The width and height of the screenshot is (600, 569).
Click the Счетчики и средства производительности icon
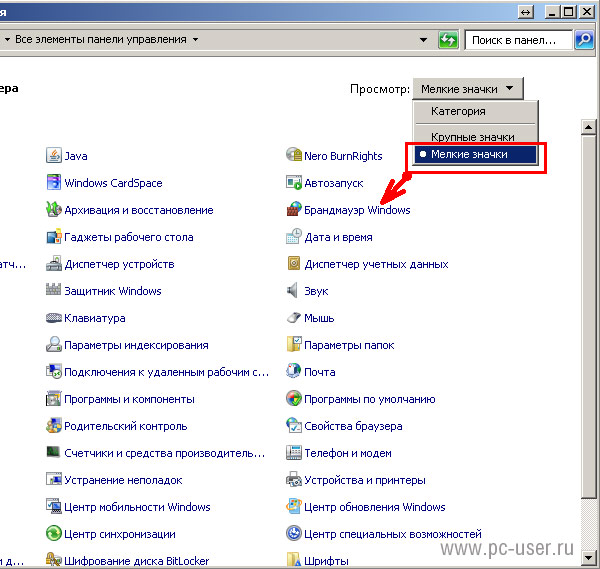point(54,452)
